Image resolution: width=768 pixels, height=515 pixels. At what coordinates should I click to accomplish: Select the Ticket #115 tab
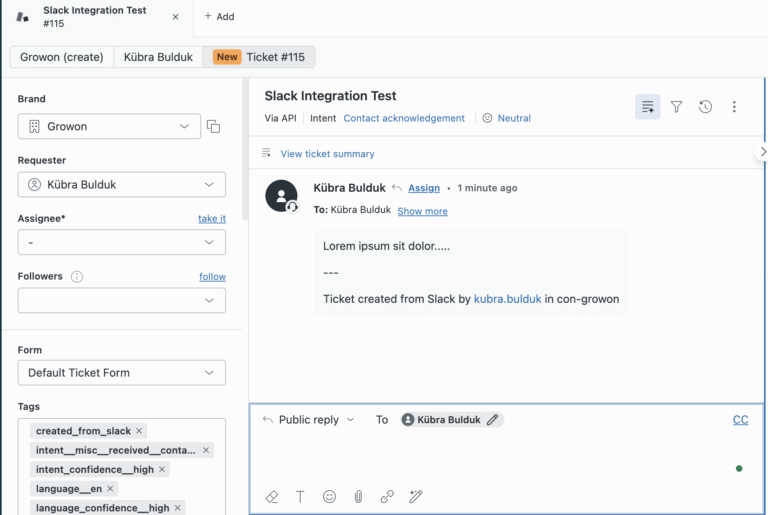pos(259,57)
